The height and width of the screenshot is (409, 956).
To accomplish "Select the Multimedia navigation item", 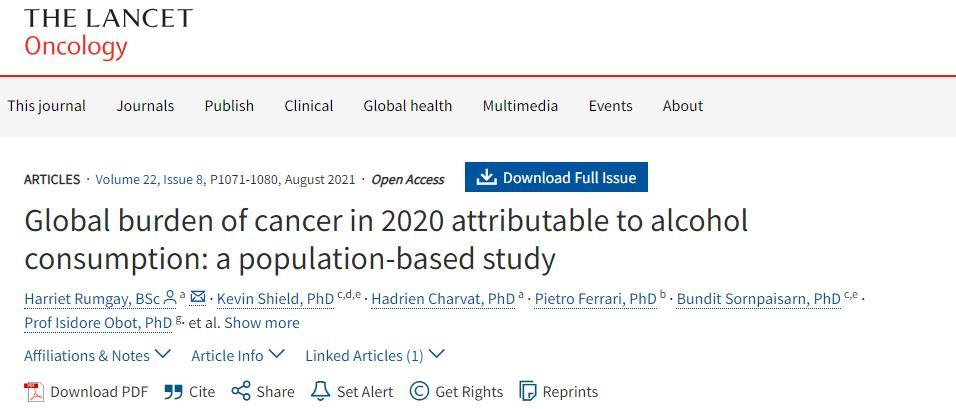I will coord(520,106).
